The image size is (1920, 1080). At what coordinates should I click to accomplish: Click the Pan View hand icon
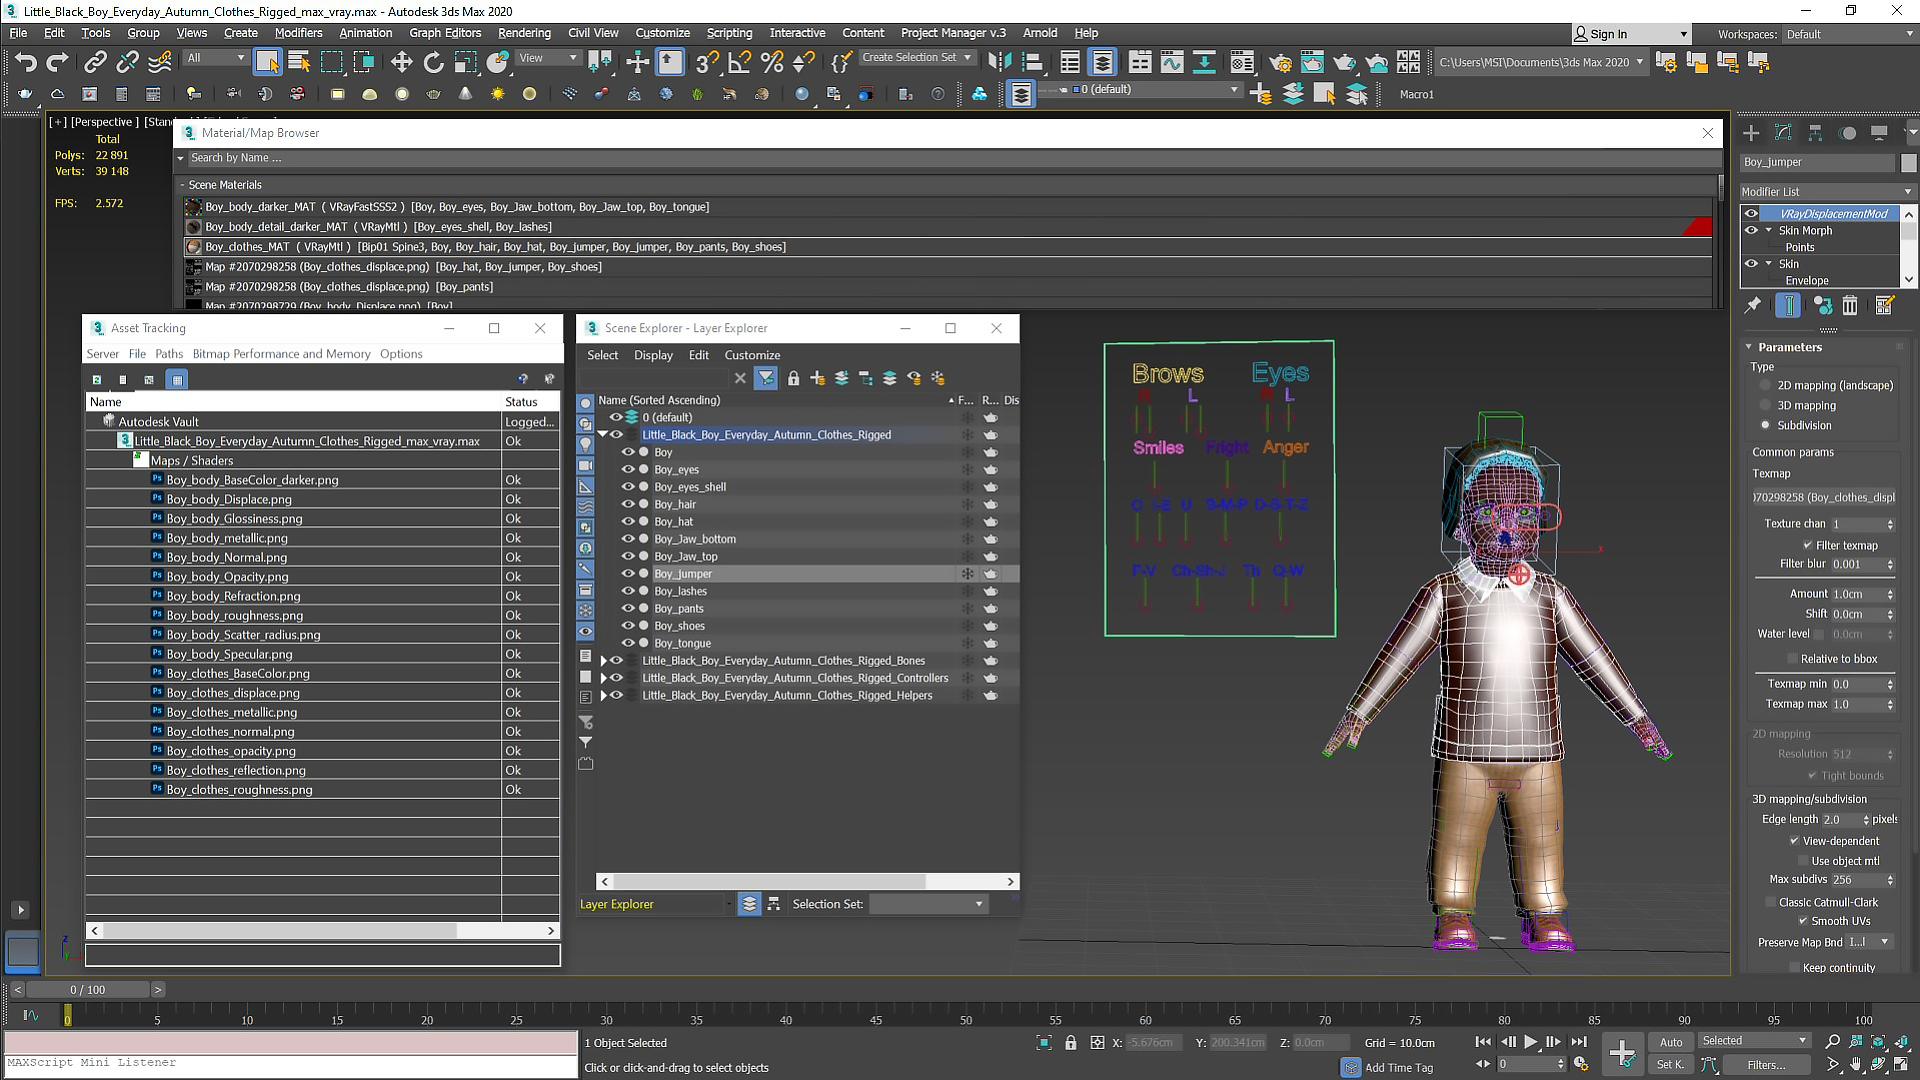click(x=1855, y=1065)
